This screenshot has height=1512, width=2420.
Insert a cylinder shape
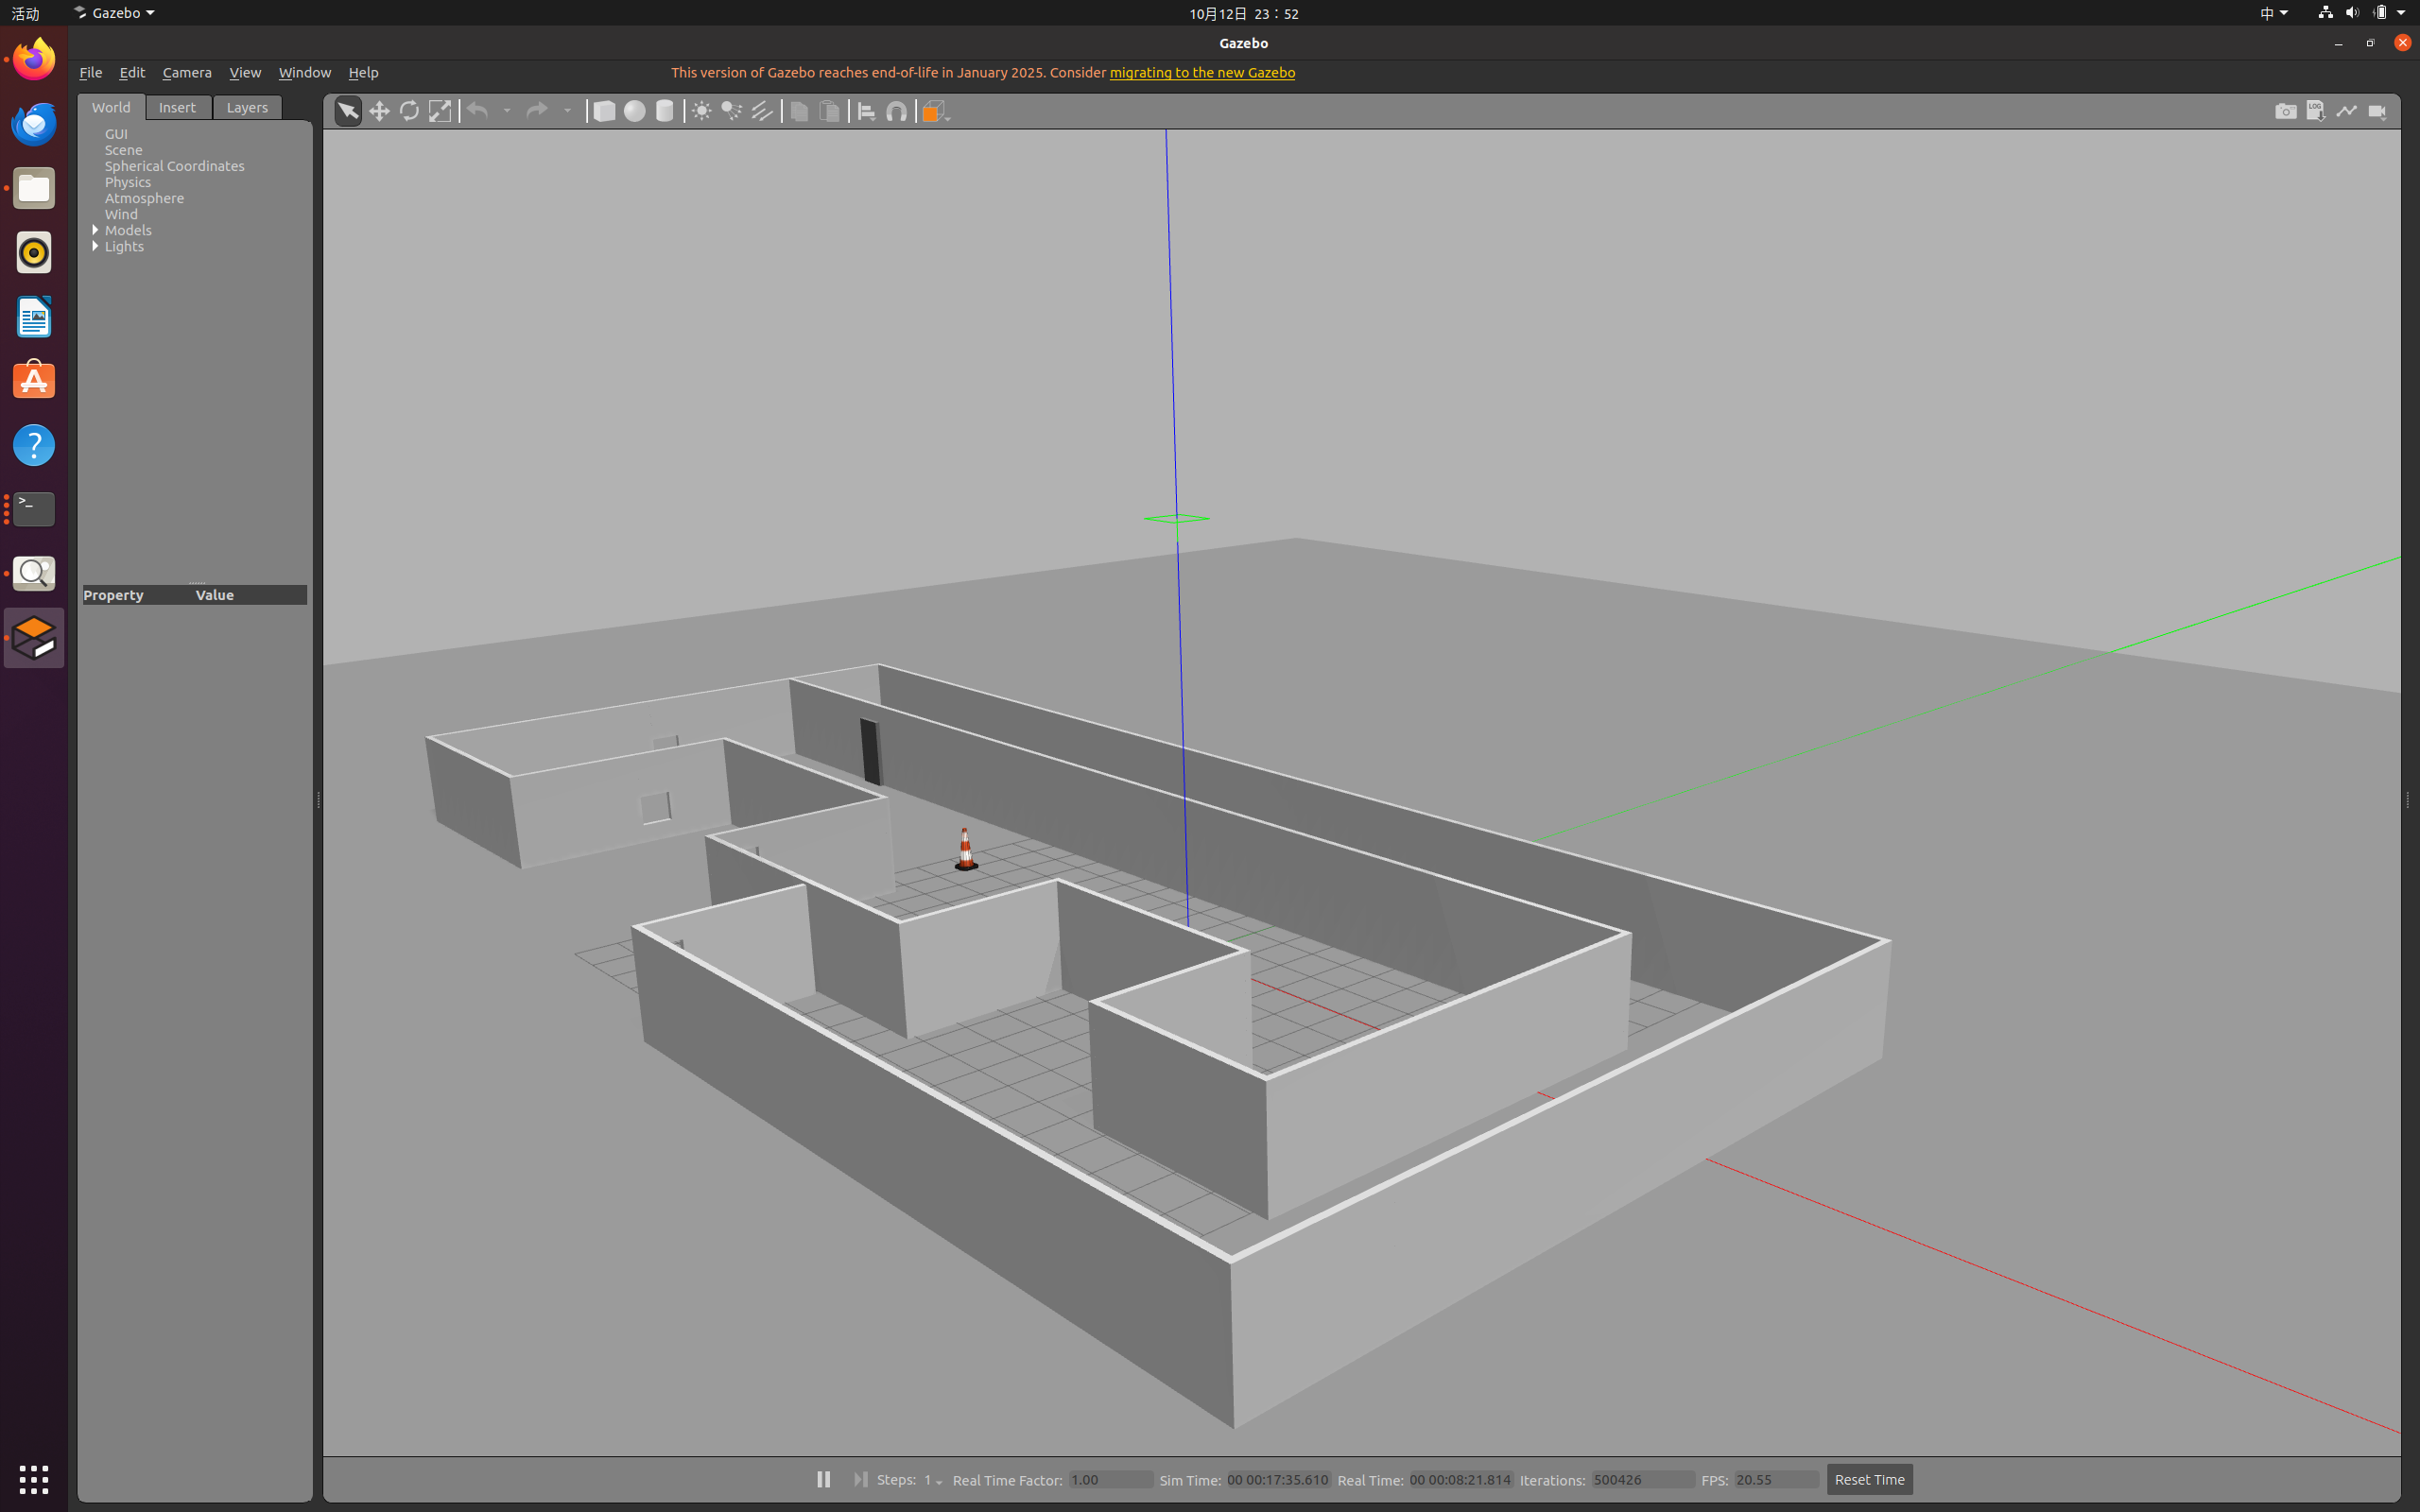click(665, 111)
